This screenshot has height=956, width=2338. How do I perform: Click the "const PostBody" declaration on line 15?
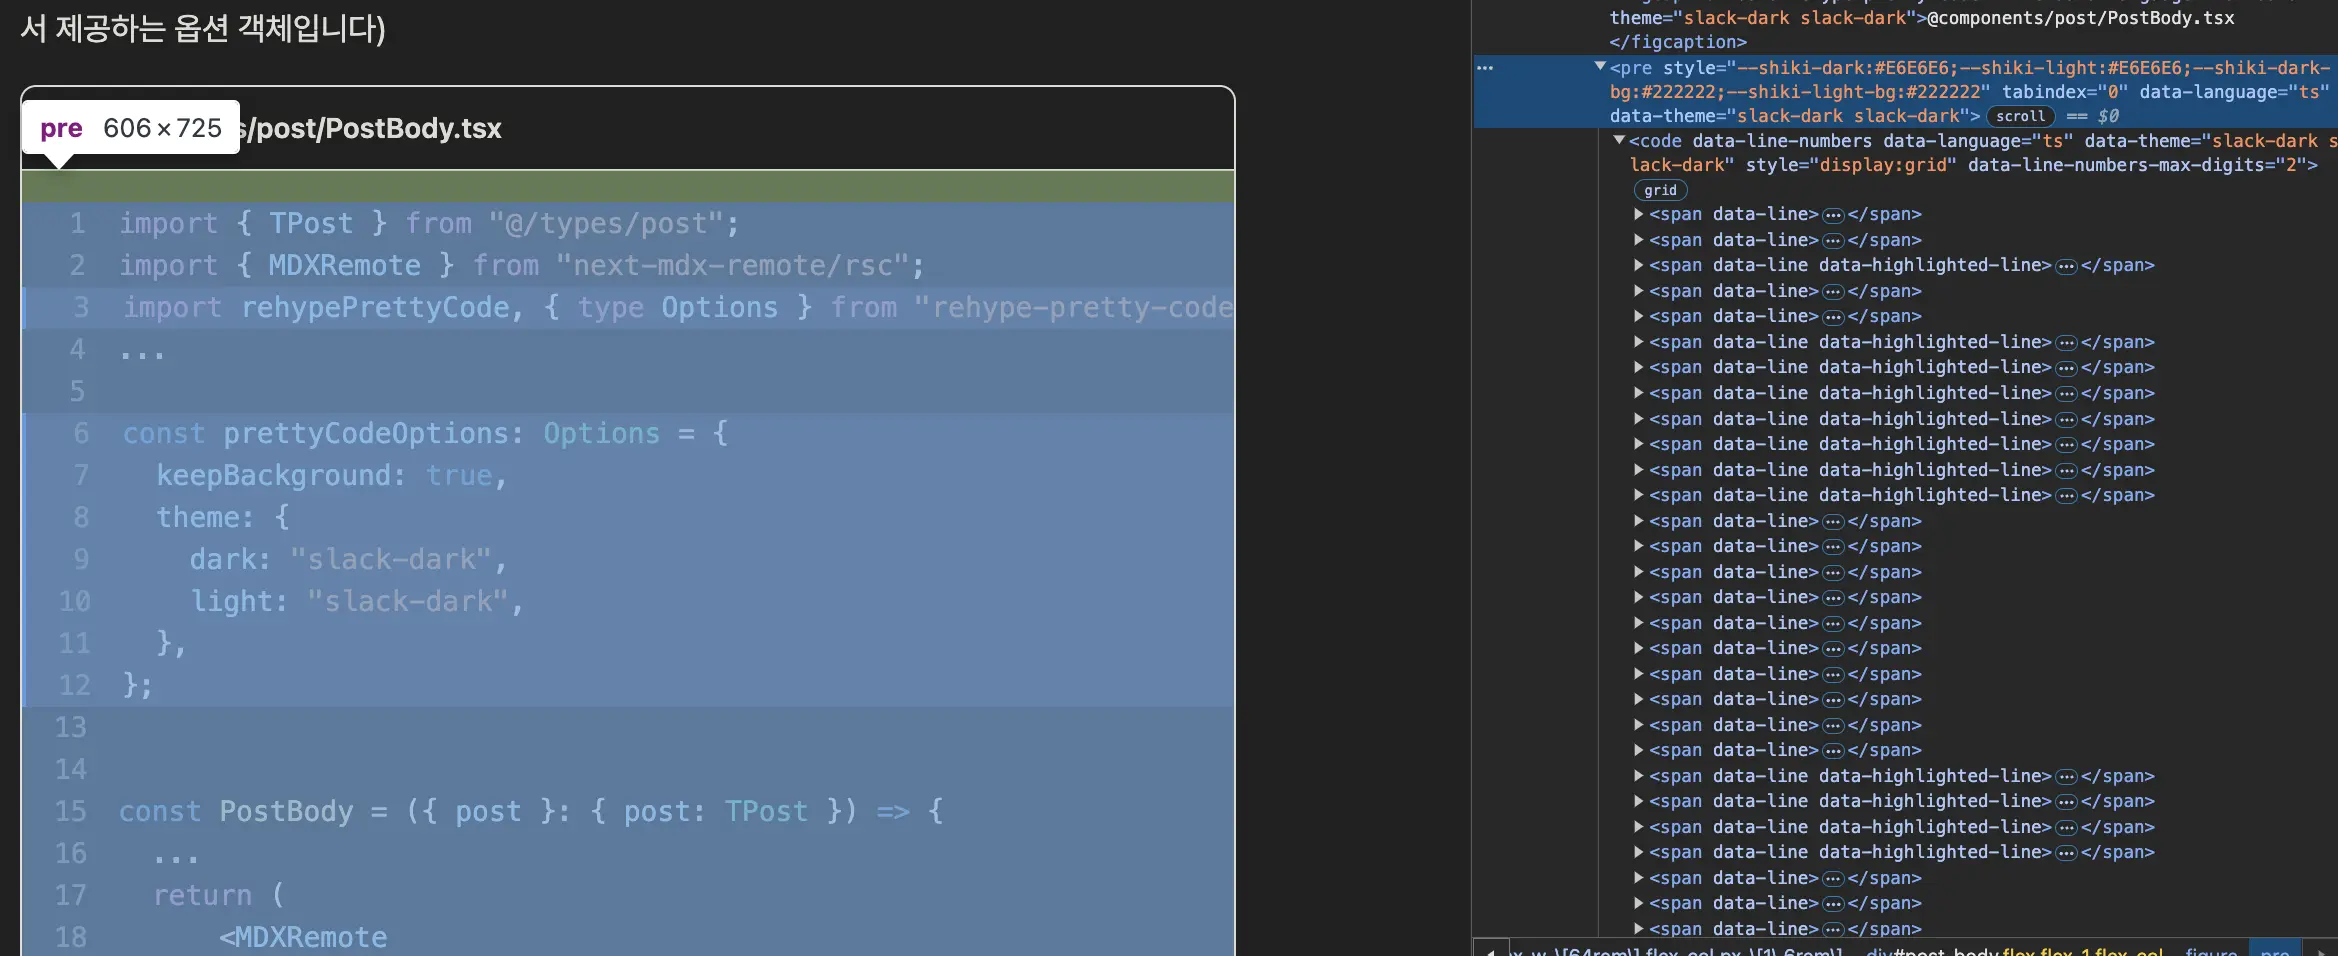coord(236,811)
